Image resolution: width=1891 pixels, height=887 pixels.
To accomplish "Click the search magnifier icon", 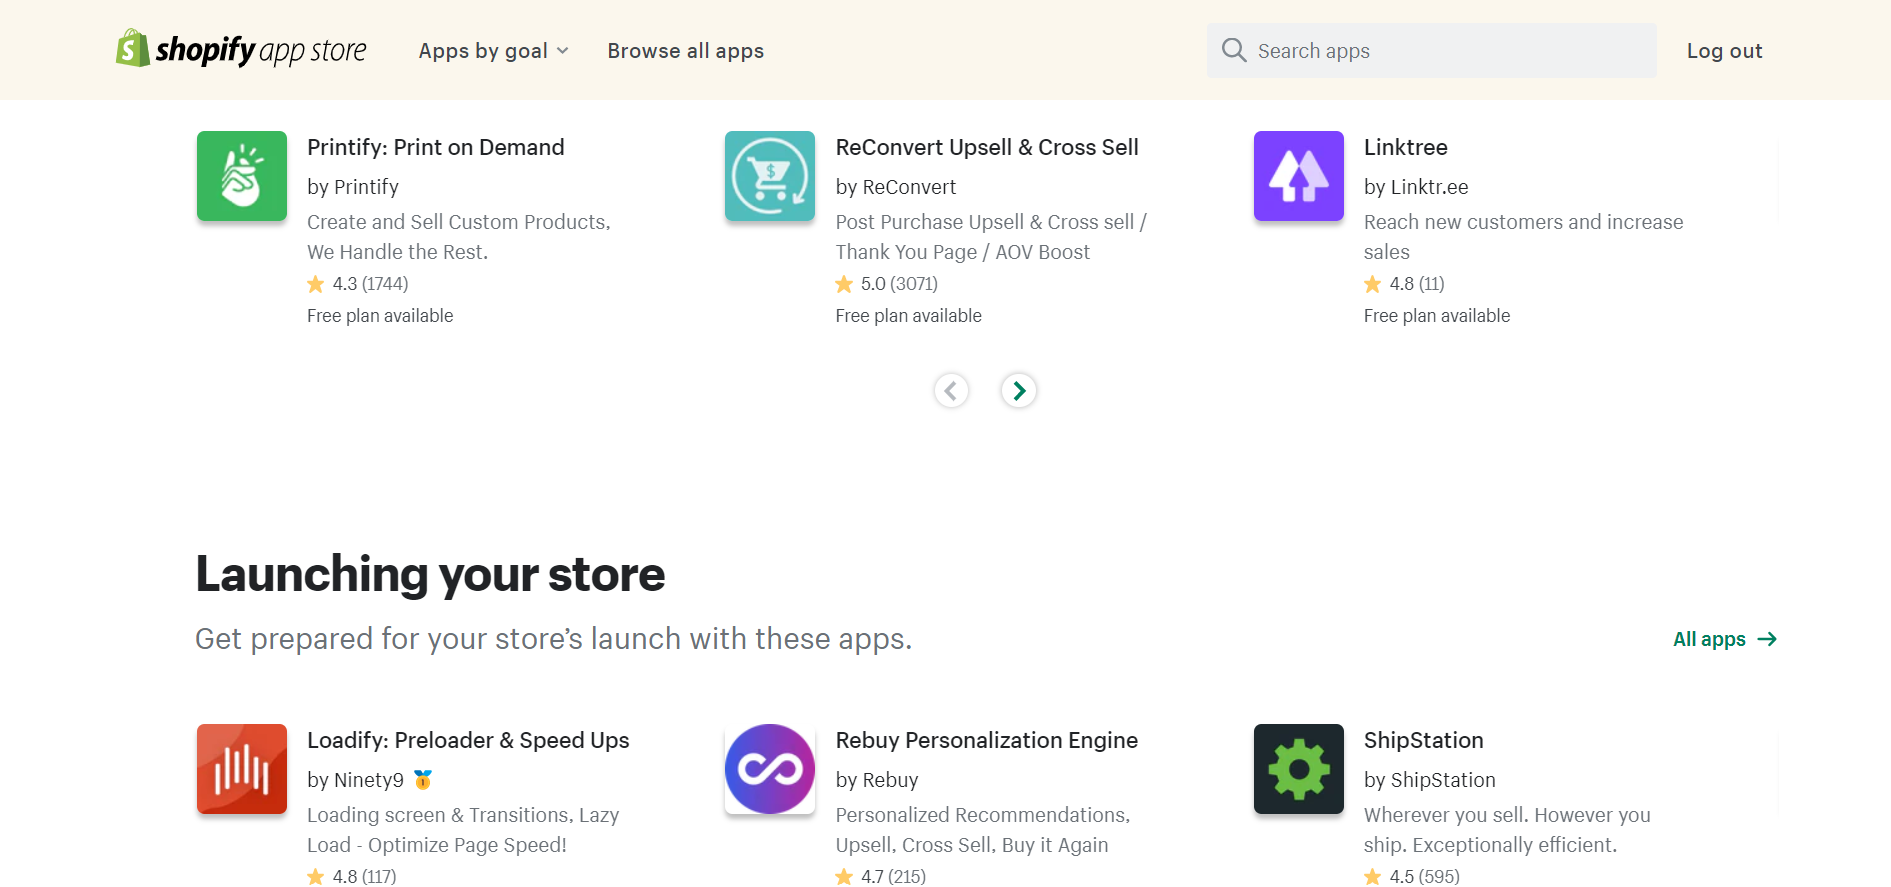I will 1234,51.
